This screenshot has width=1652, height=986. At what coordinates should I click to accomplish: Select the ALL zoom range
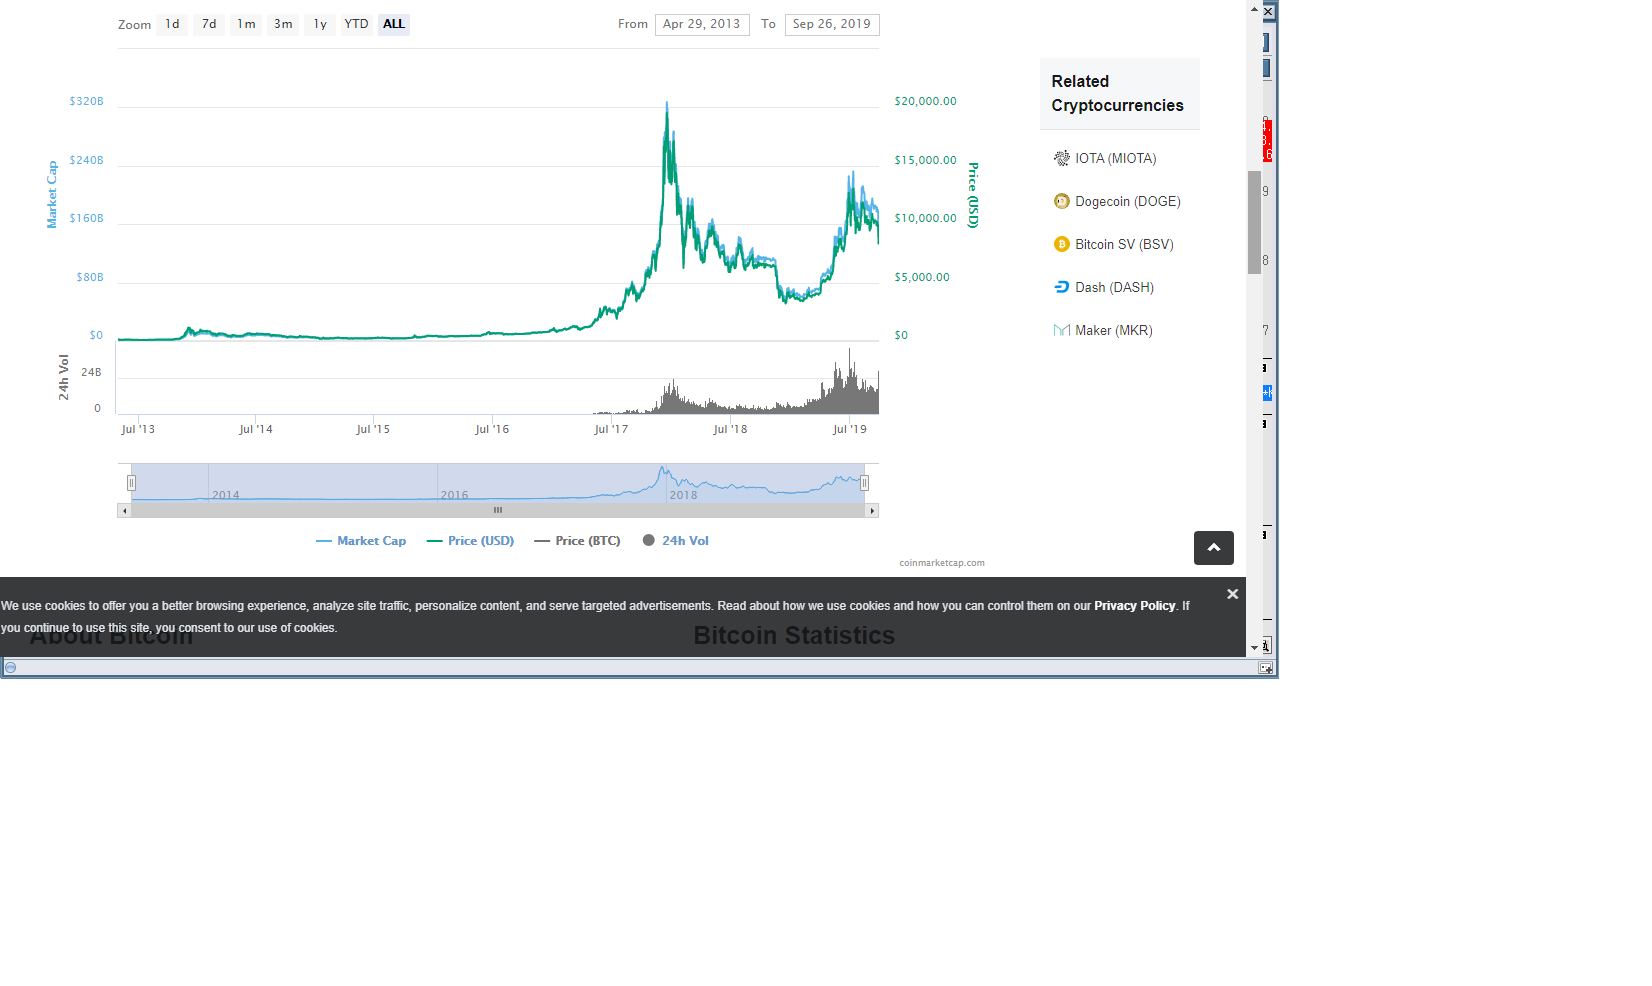[394, 24]
